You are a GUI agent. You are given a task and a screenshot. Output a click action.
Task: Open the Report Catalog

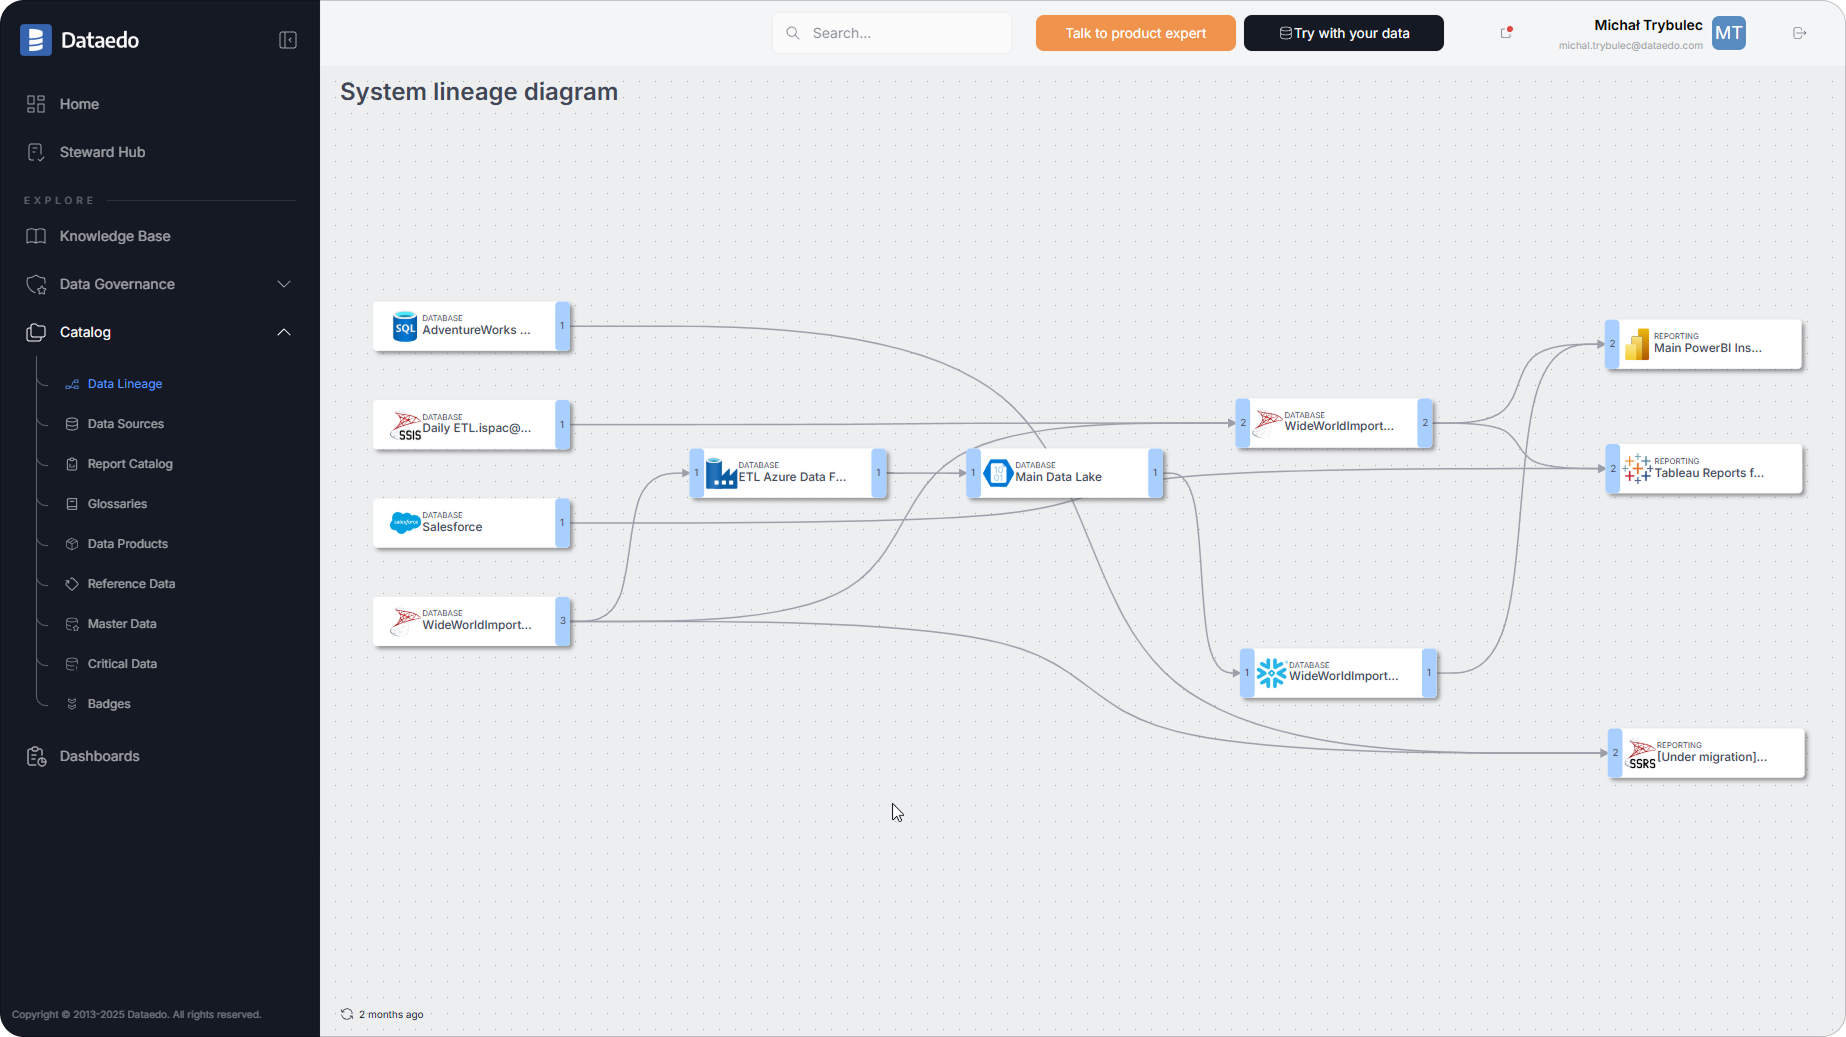tap(128, 463)
